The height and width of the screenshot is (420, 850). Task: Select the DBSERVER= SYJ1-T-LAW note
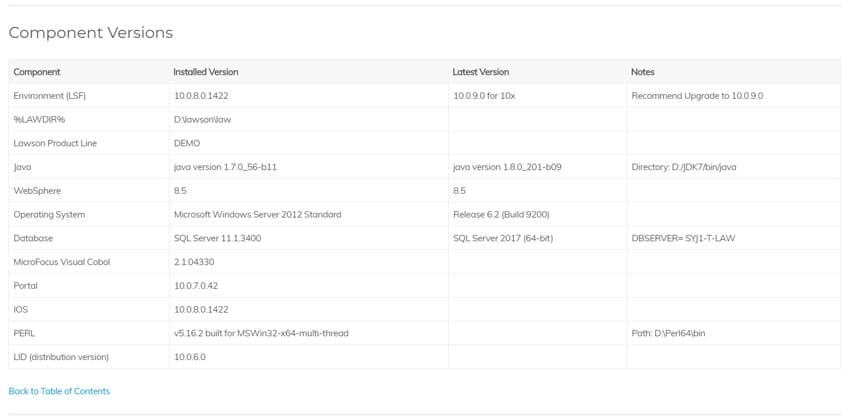683,238
